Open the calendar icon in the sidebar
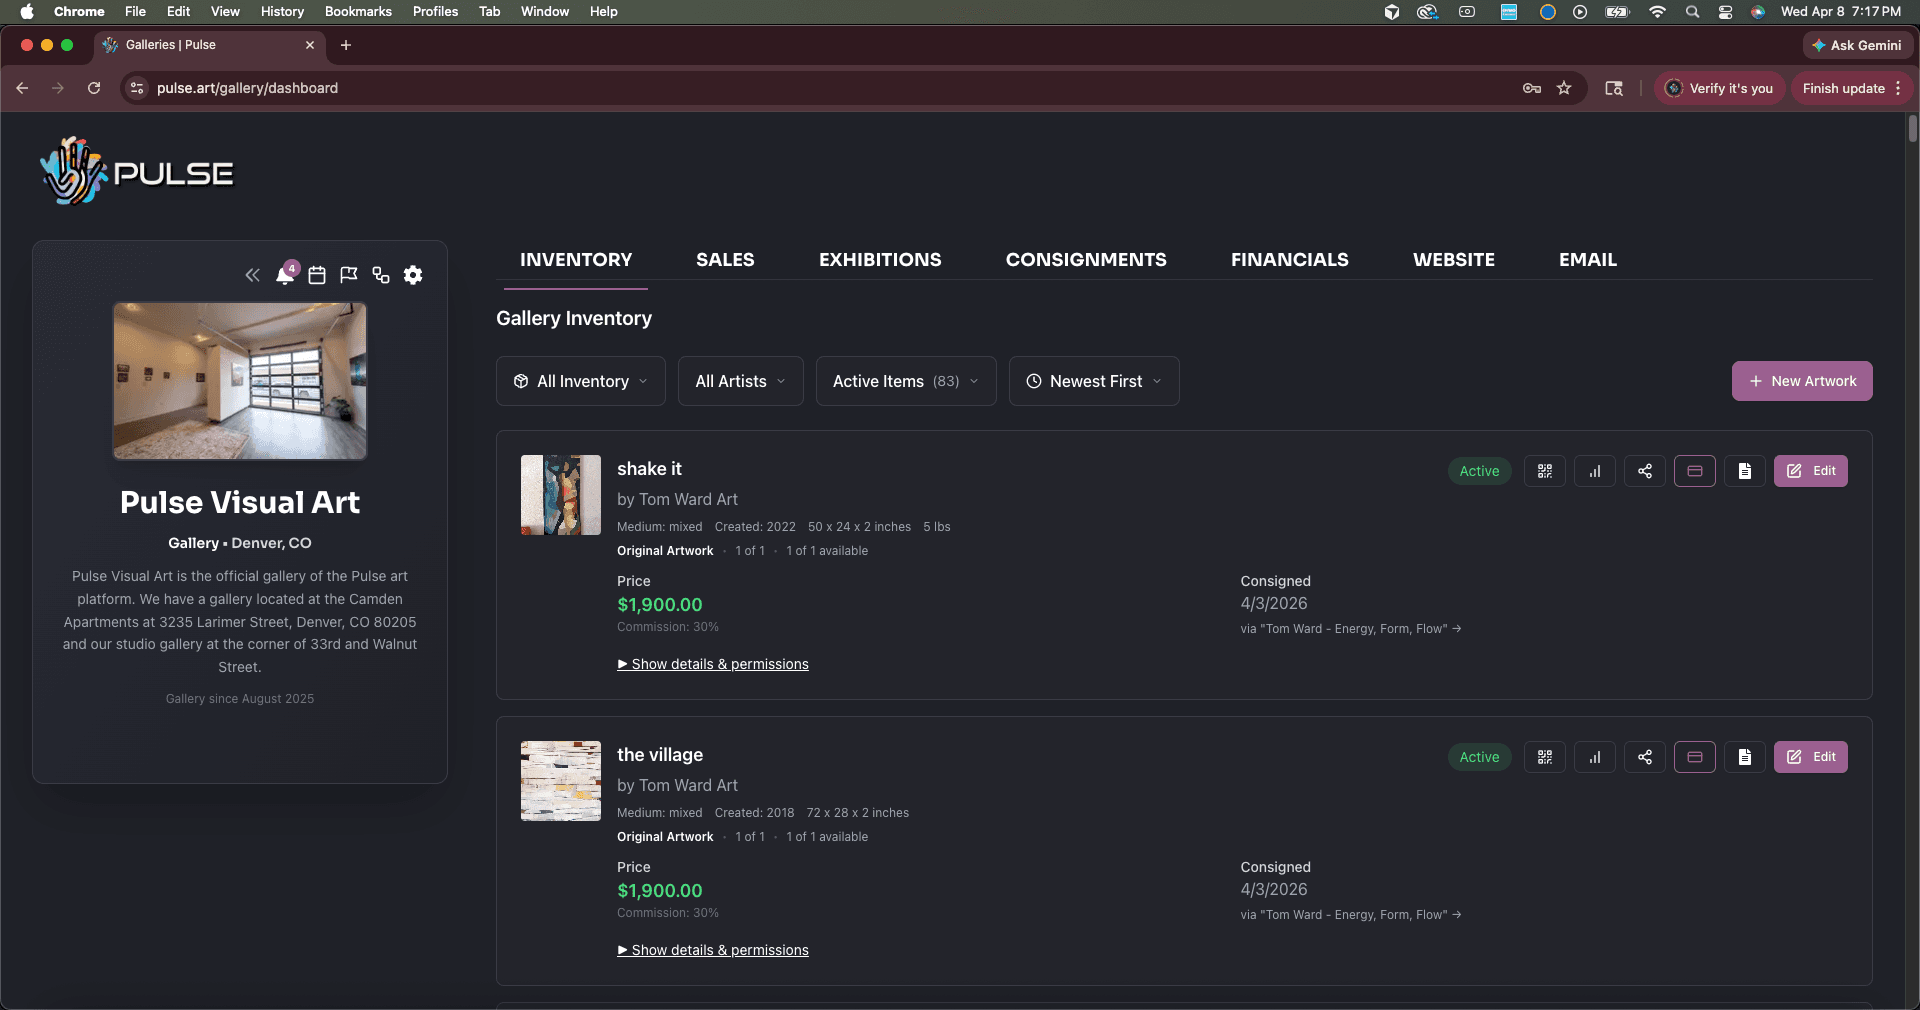The image size is (1920, 1010). click(316, 276)
